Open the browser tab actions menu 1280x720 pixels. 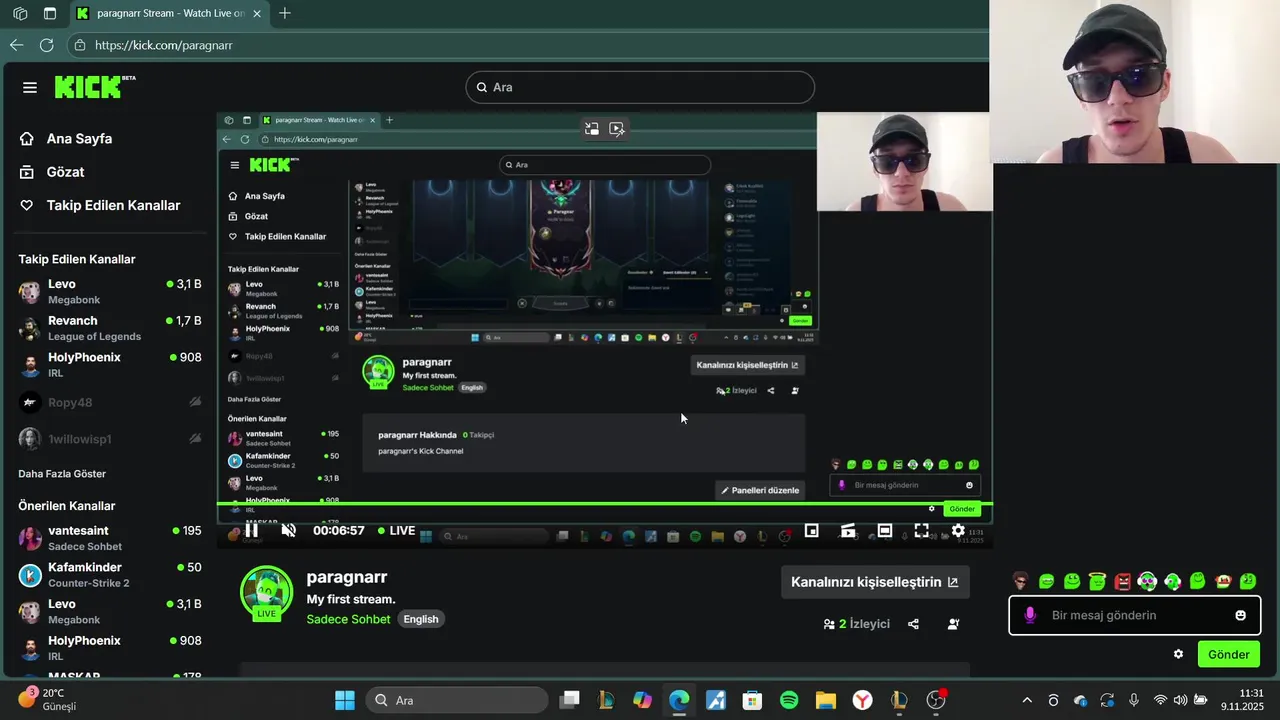[50, 14]
